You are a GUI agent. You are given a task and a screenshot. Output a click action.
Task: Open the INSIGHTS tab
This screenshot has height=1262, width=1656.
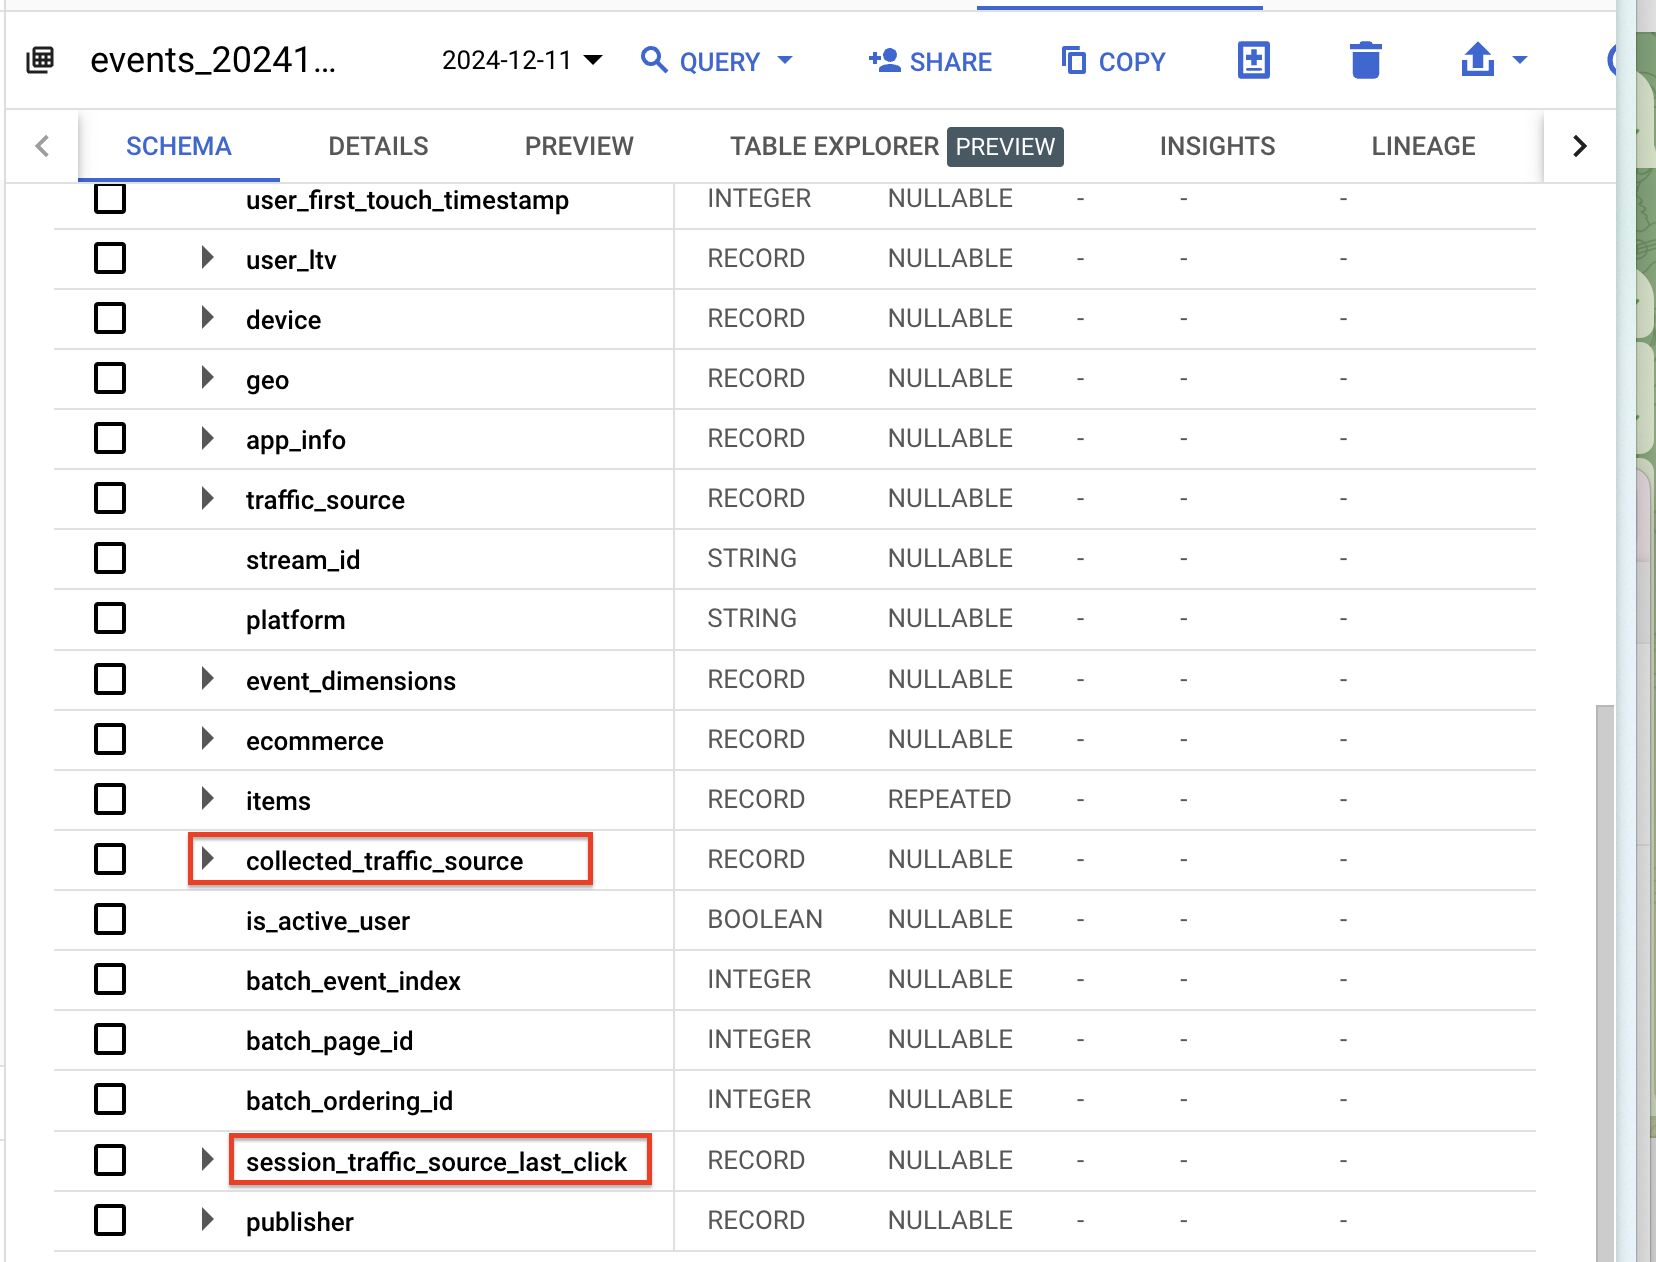1216,146
